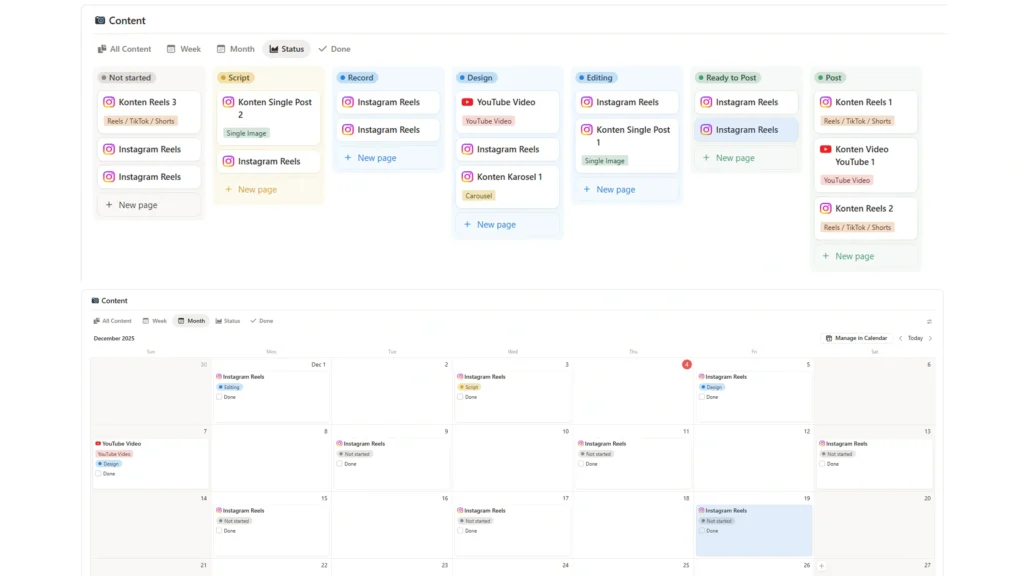1024x576 pixels.
Task: Click the orange Reels / TikTok / Shorts tag on Konten Reels 1
Action: pyautogui.click(x=857, y=121)
